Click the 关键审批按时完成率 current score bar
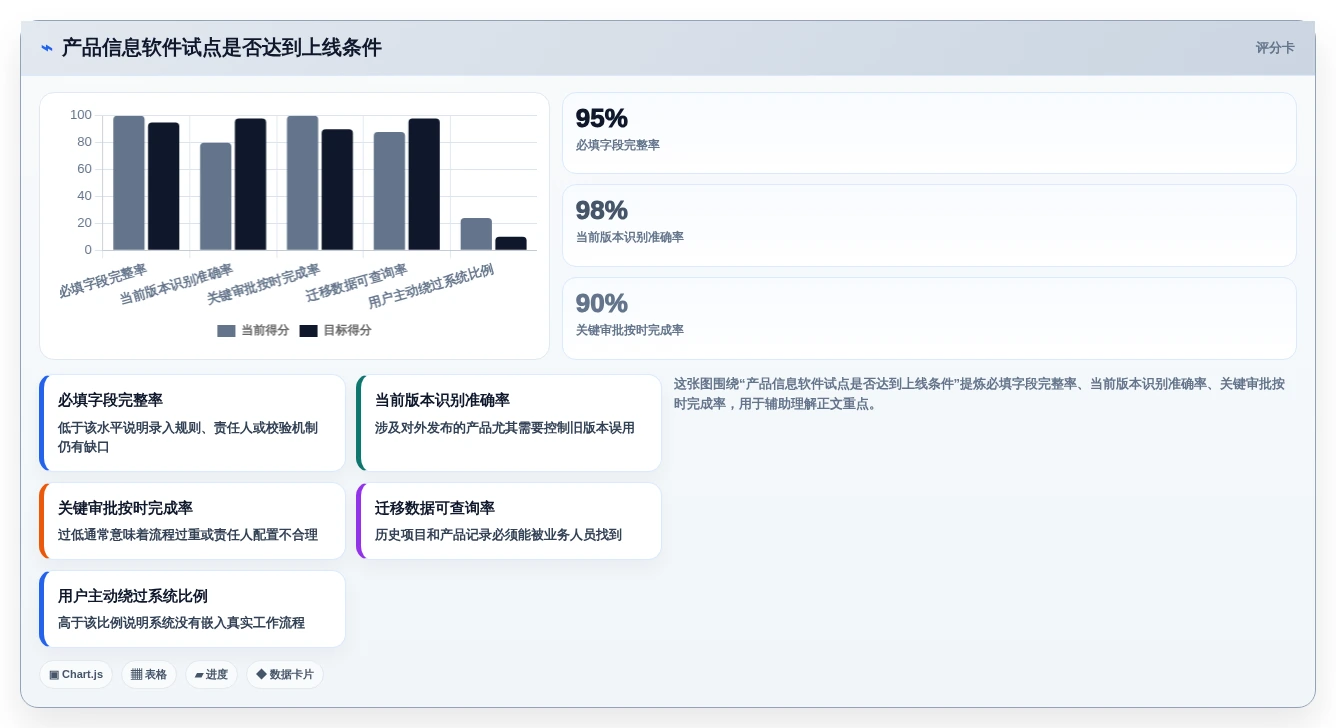The width and height of the screenshot is (1336, 728). pyautogui.click(x=303, y=183)
